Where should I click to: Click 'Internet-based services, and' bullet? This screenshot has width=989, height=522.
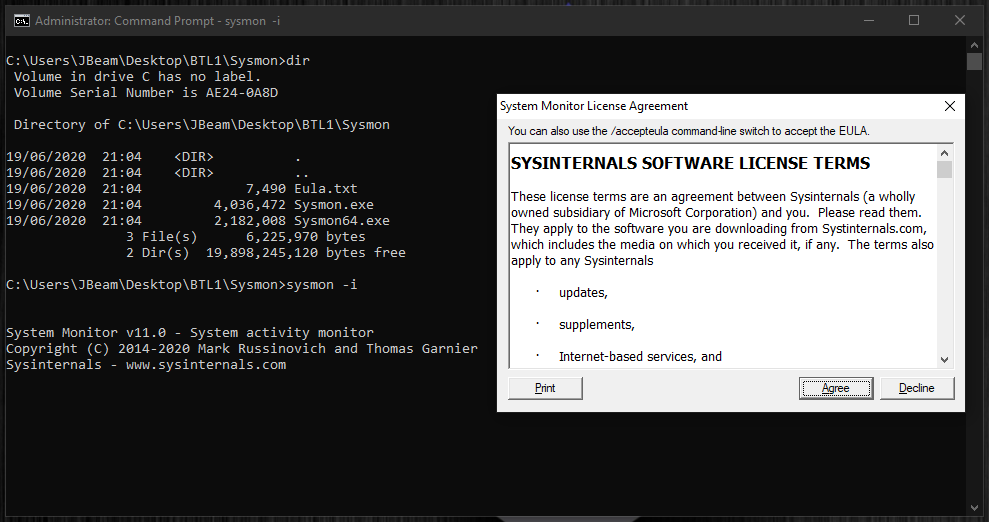pos(640,357)
